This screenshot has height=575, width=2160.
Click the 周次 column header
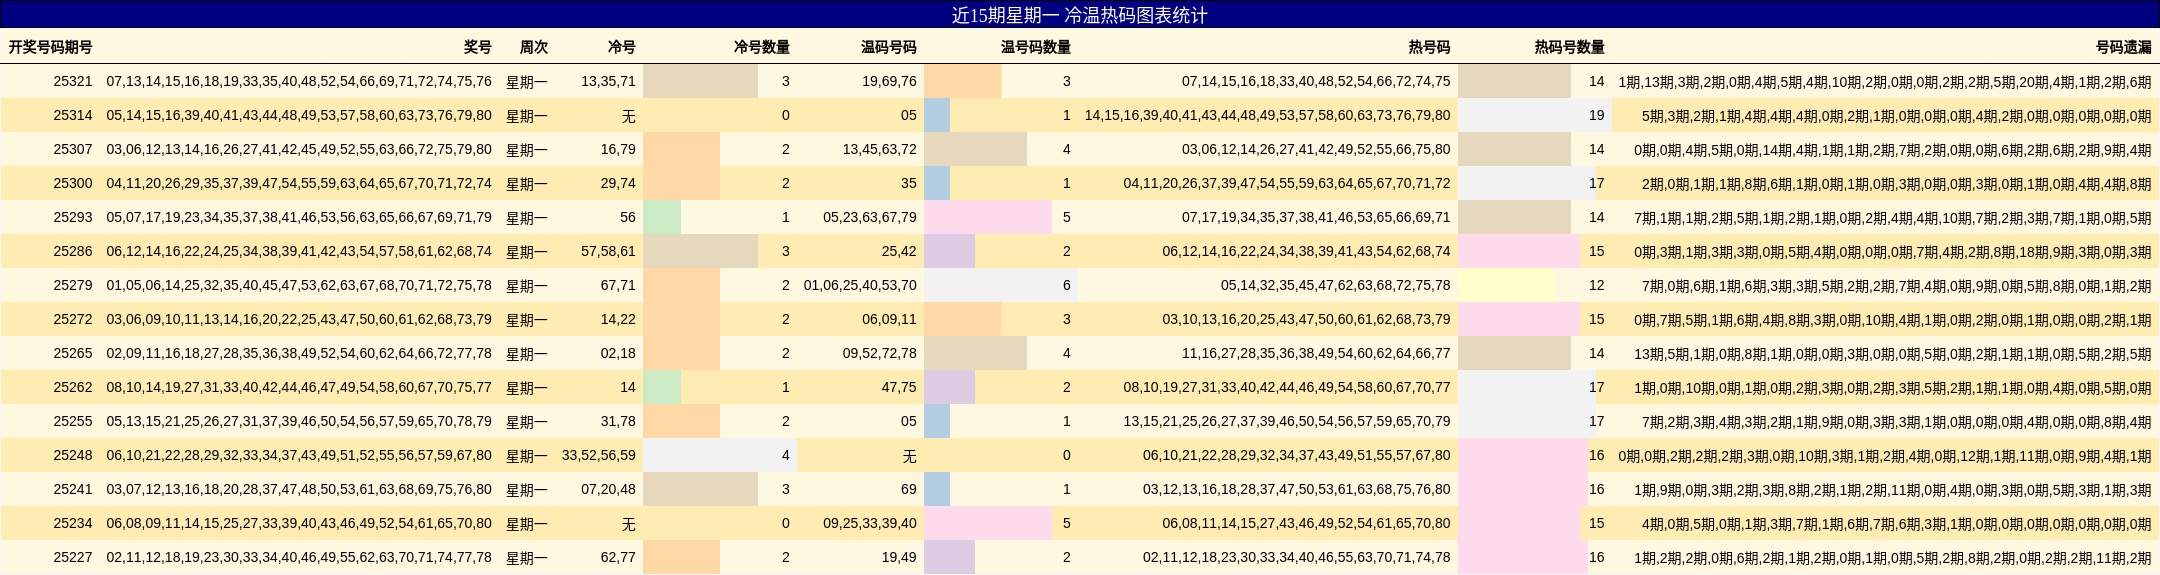[x=534, y=47]
